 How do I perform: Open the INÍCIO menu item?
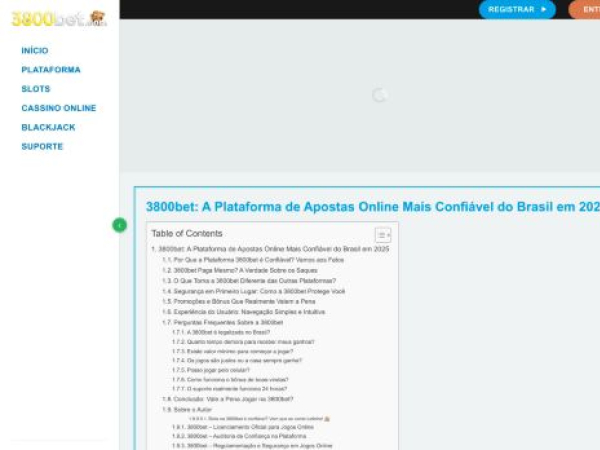35,51
